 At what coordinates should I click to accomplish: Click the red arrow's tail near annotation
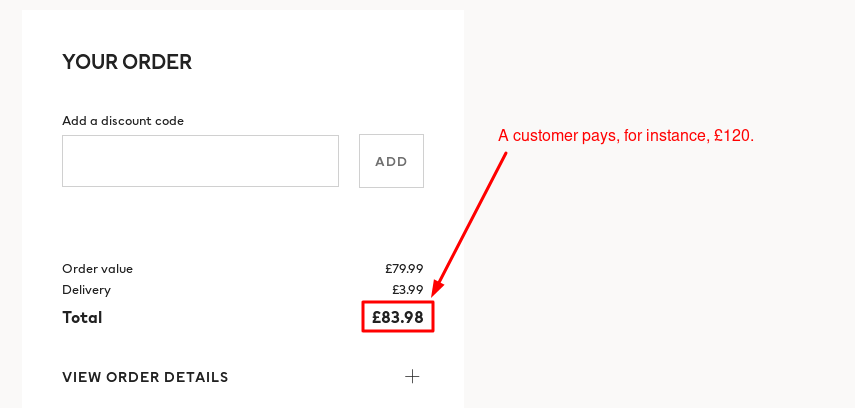tap(504, 156)
